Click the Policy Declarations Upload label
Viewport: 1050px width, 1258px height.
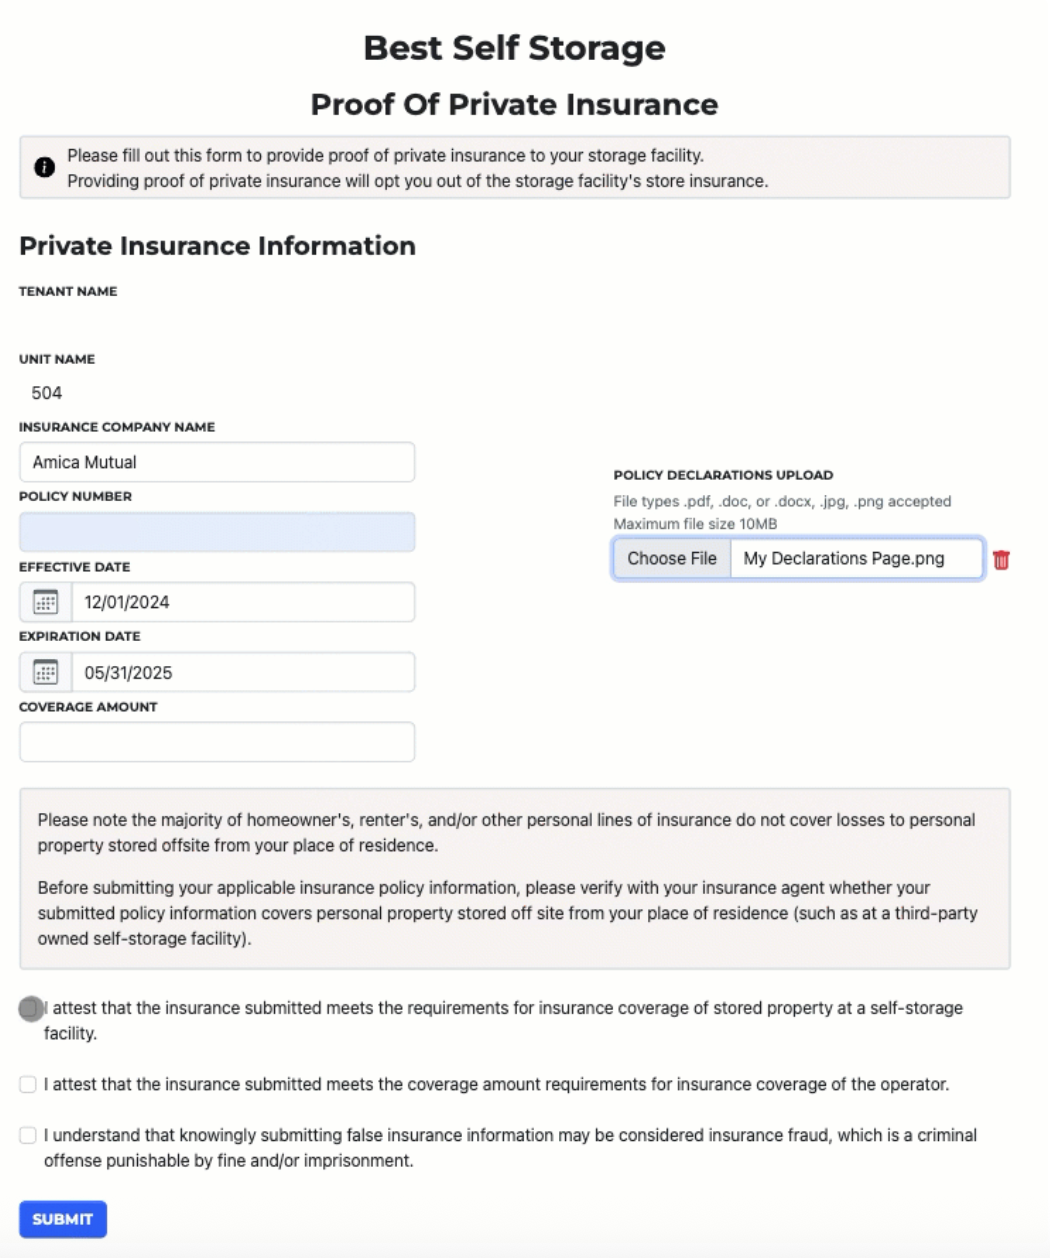pyautogui.click(x=723, y=475)
